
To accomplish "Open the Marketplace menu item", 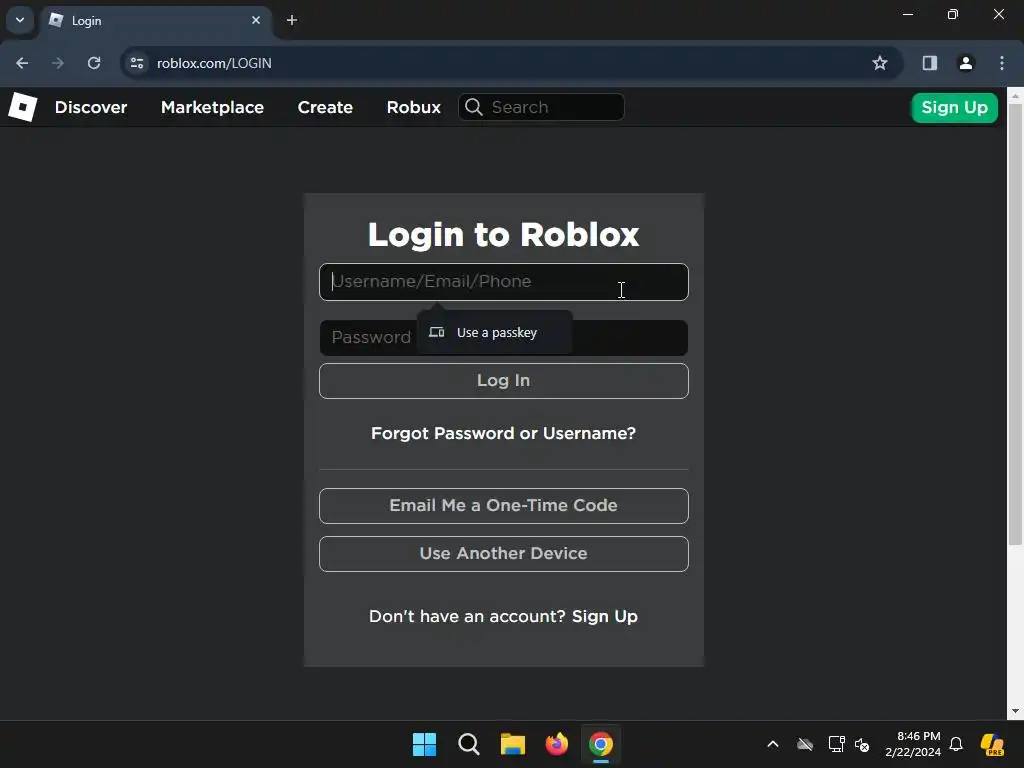I will [x=212, y=107].
